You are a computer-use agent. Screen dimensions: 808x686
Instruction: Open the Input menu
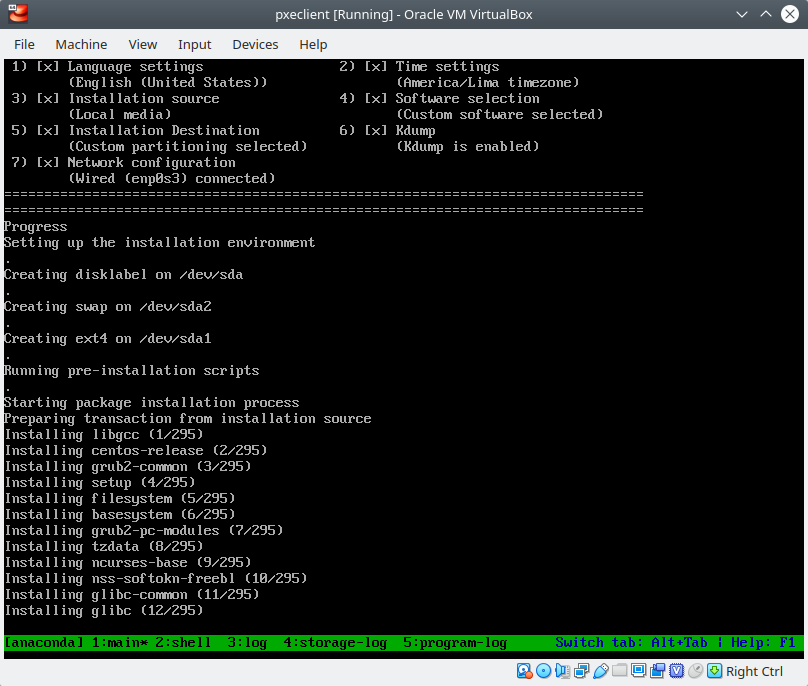194,44
